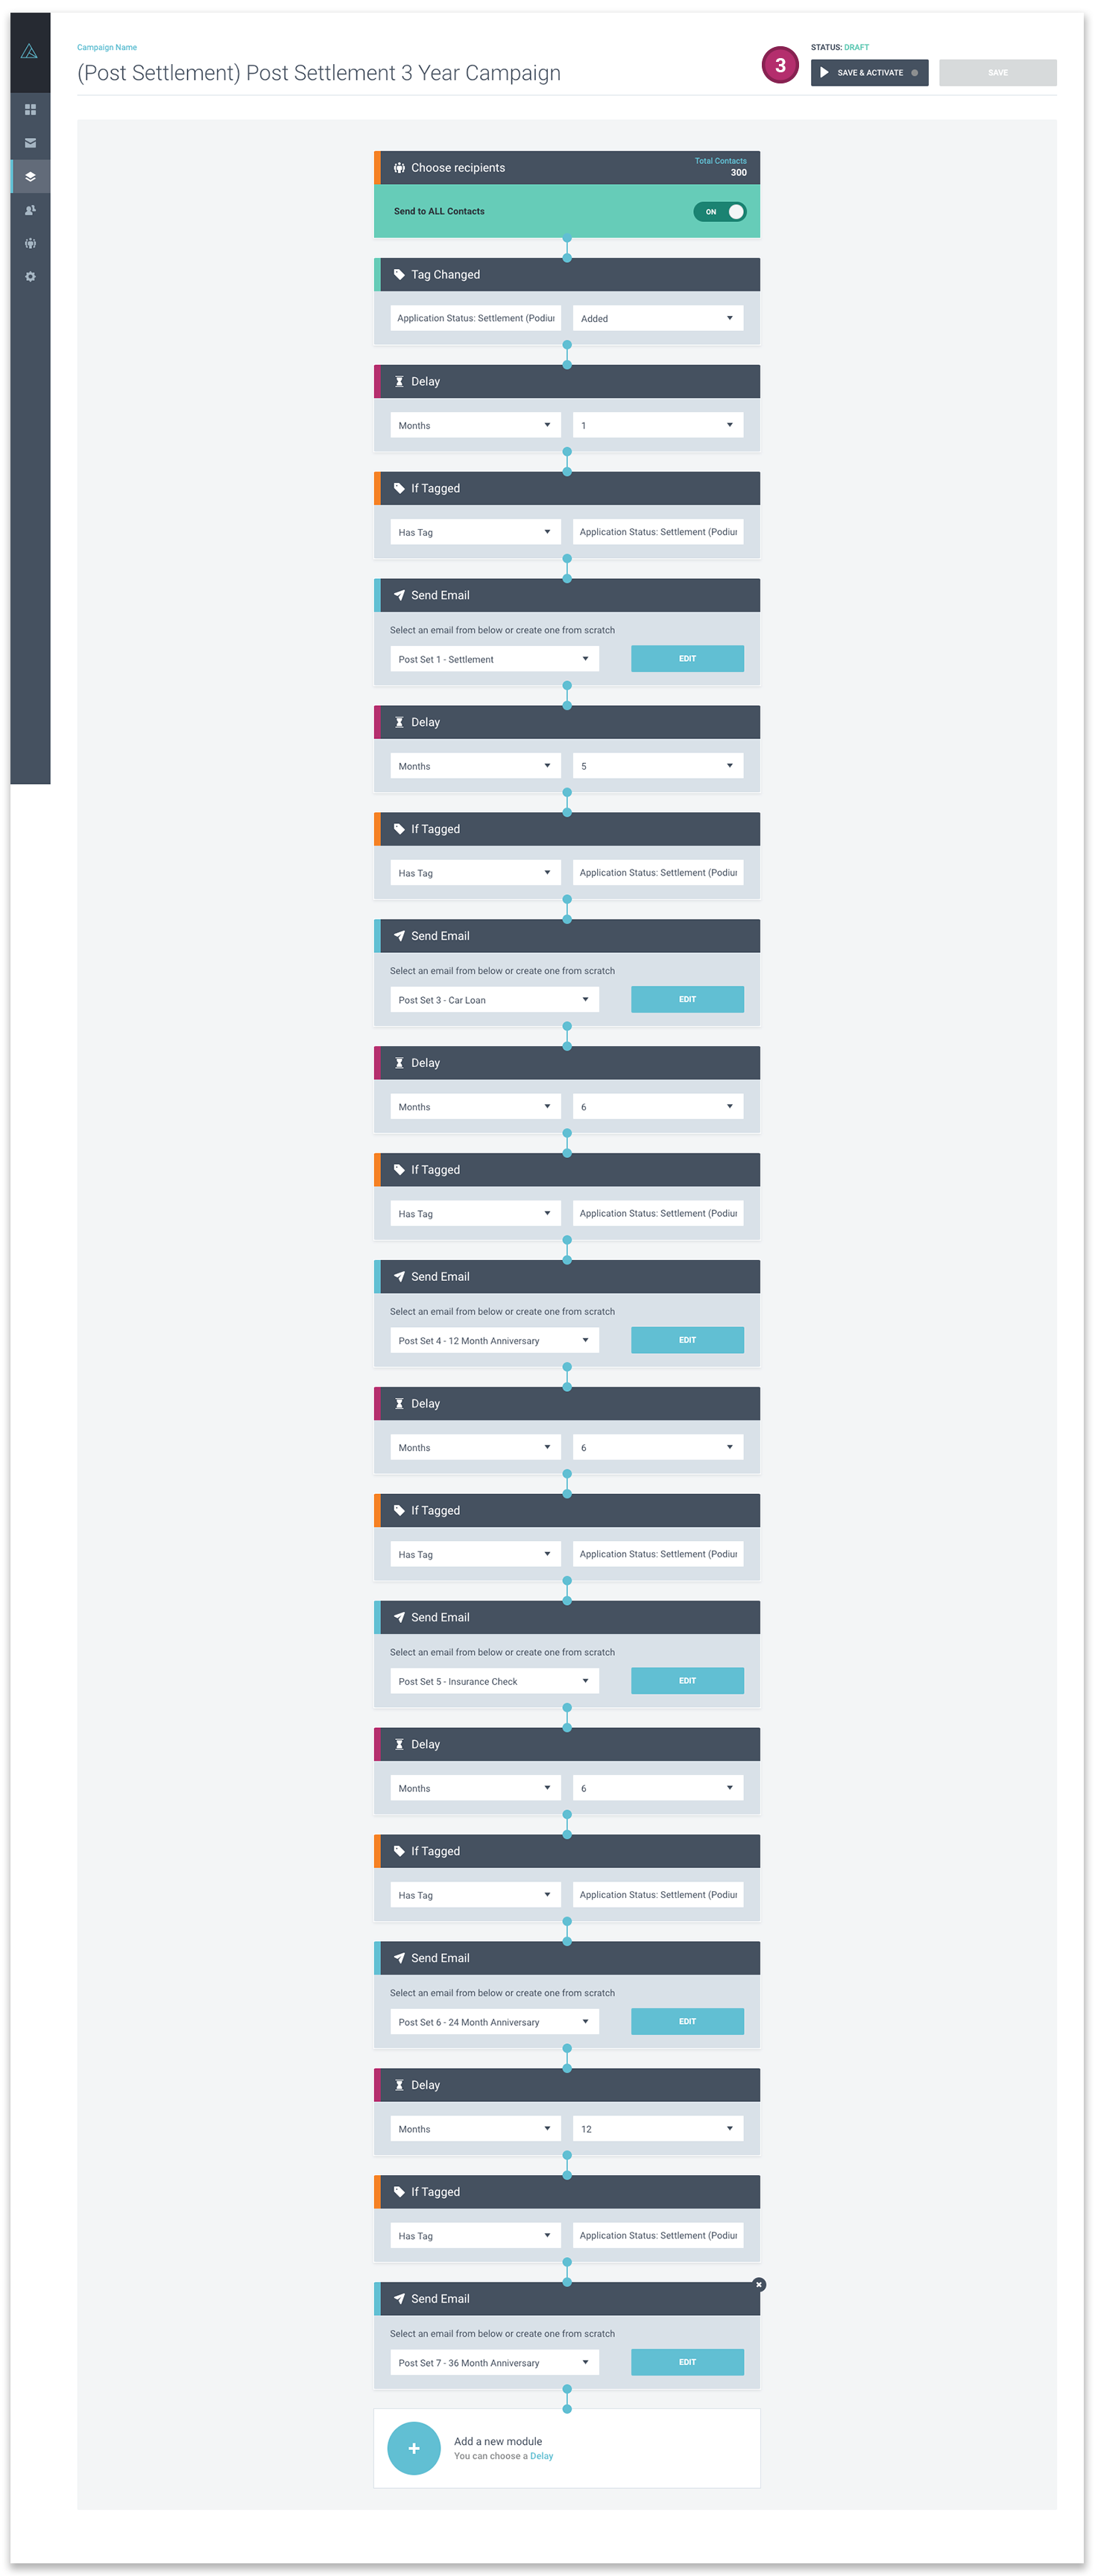Click EDIT next to Post Set 1 - Settlement
1095x2576 pixels.
[687, 658]
